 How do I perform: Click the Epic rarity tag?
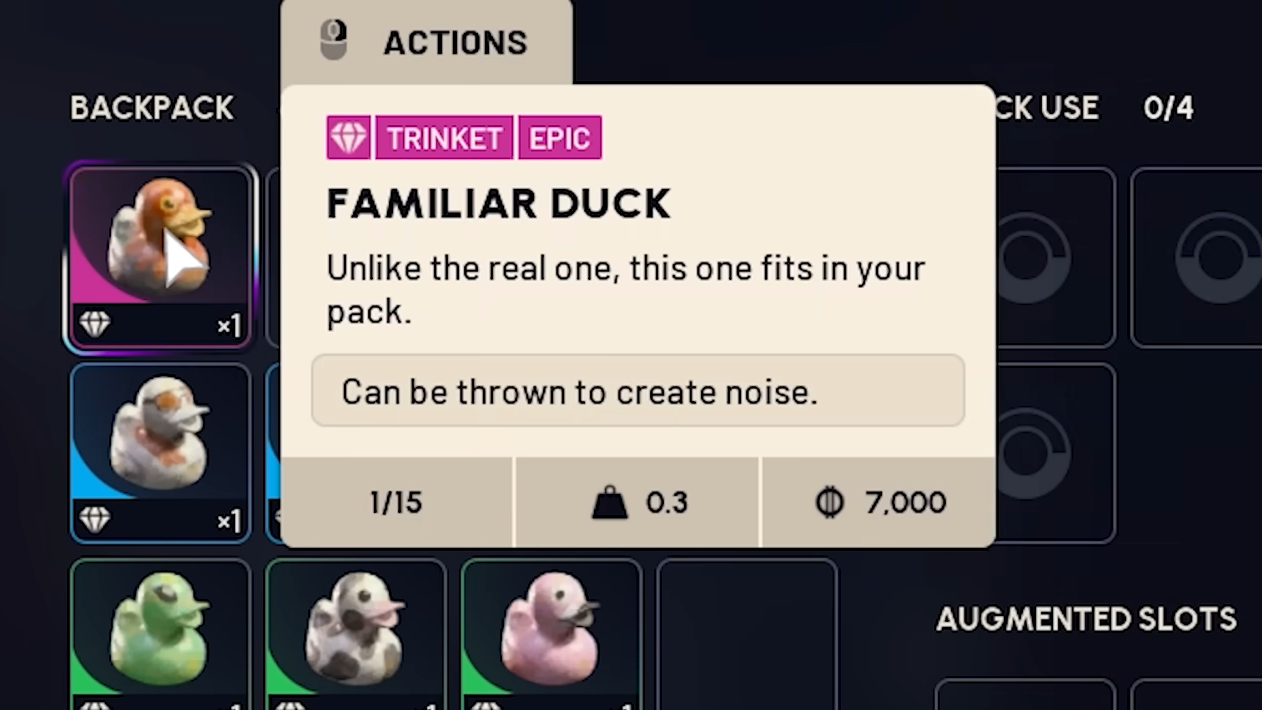point(560,138)
